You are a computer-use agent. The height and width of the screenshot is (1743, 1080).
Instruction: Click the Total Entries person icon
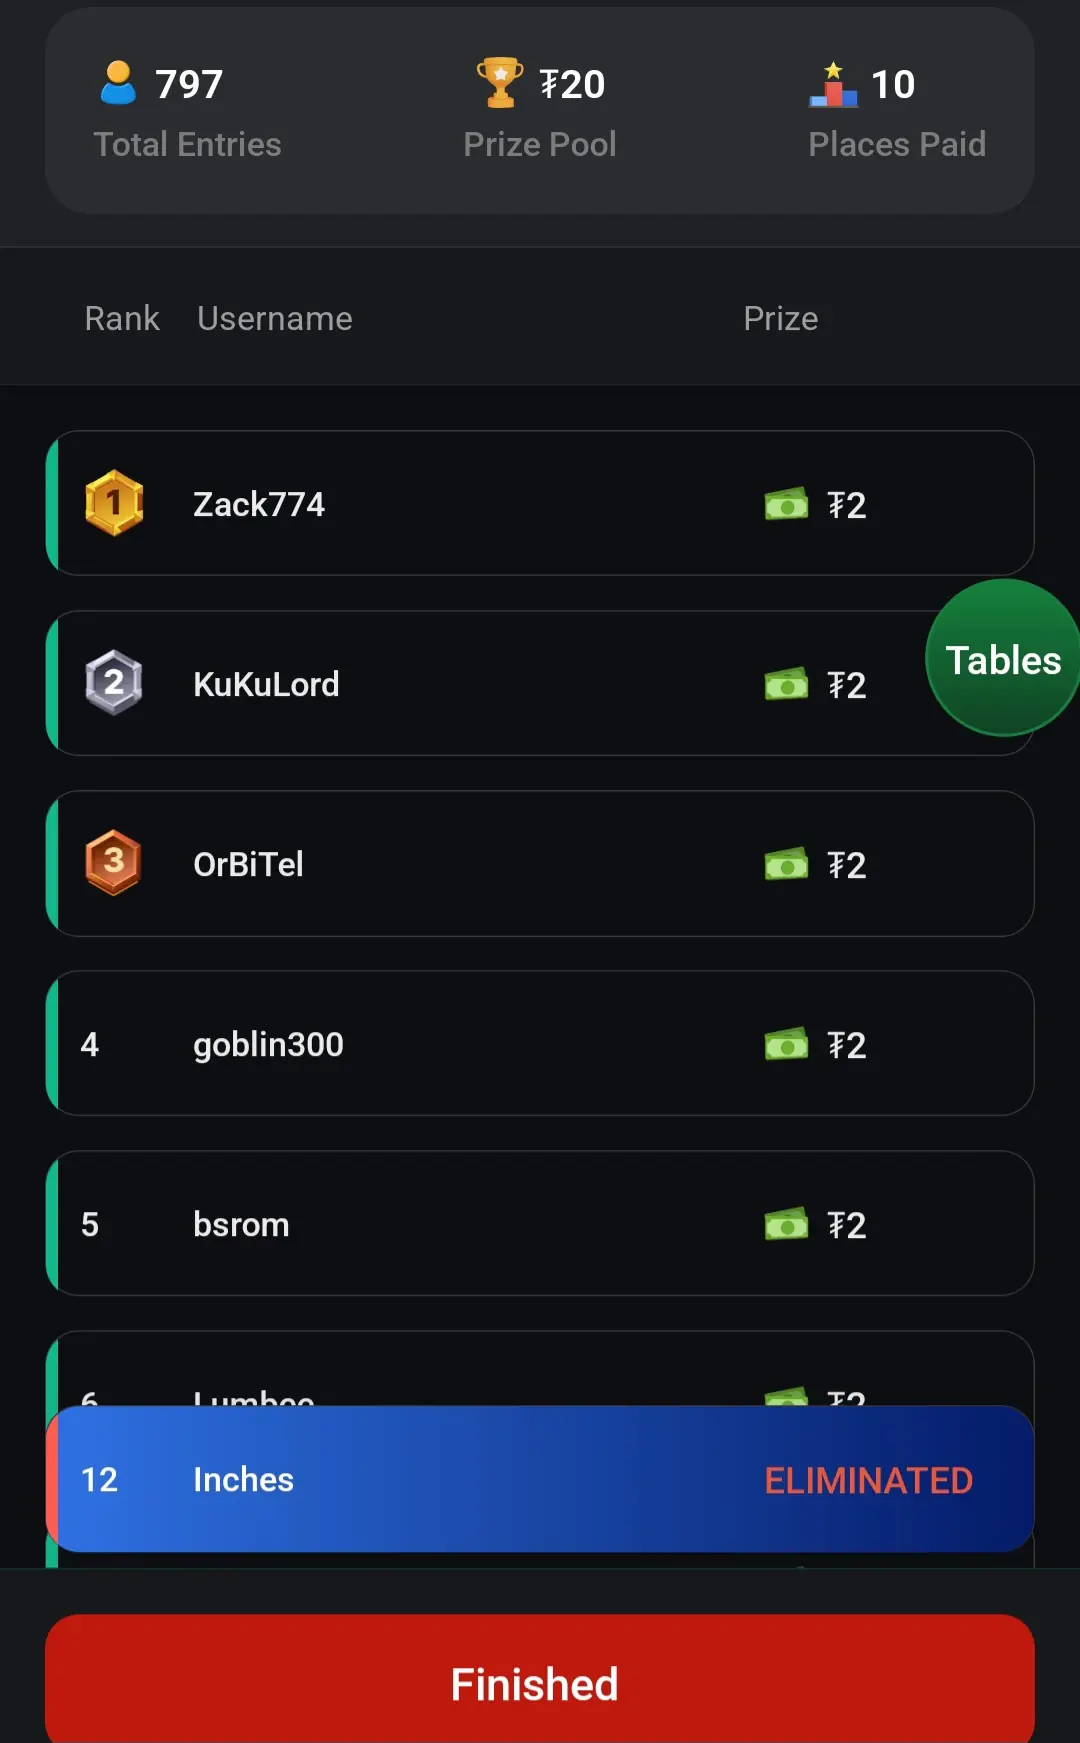pos(118,83)
